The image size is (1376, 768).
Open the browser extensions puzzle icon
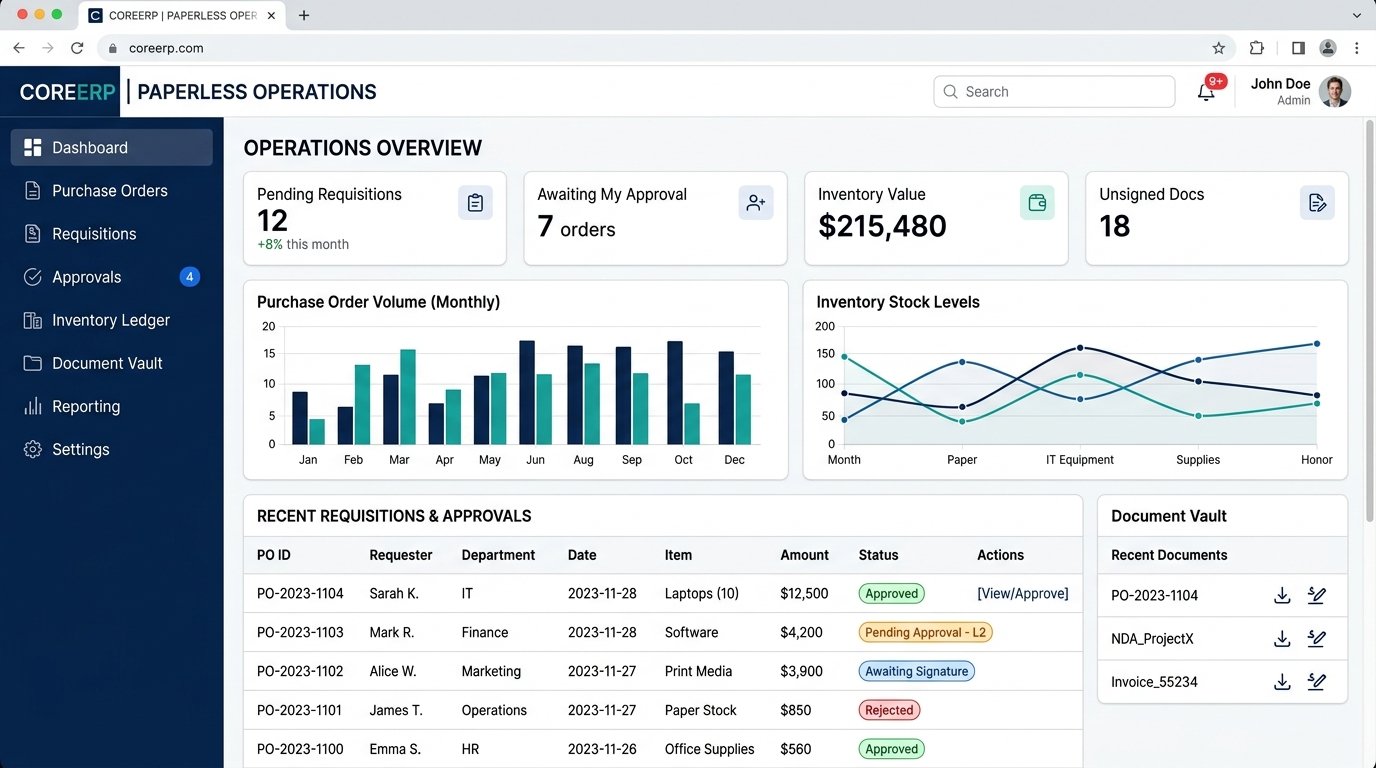1257,48
